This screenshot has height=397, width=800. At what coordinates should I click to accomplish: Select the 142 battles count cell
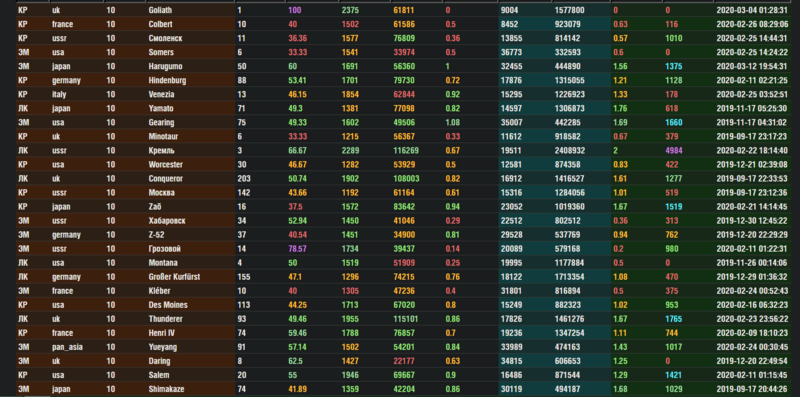(x=244, y=193)
